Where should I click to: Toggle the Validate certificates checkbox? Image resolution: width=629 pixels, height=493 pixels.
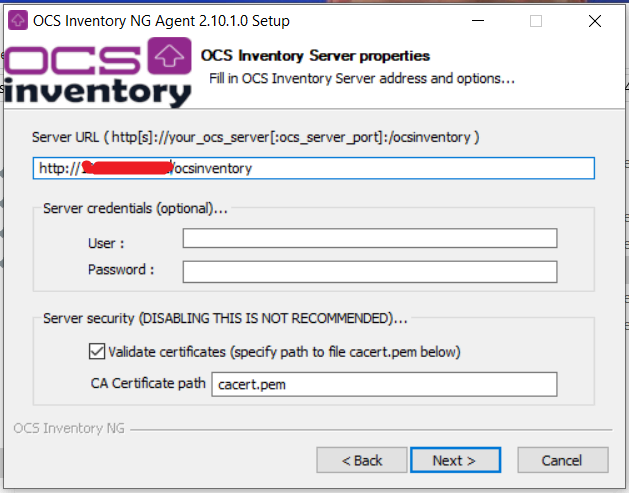coord(97,351)
